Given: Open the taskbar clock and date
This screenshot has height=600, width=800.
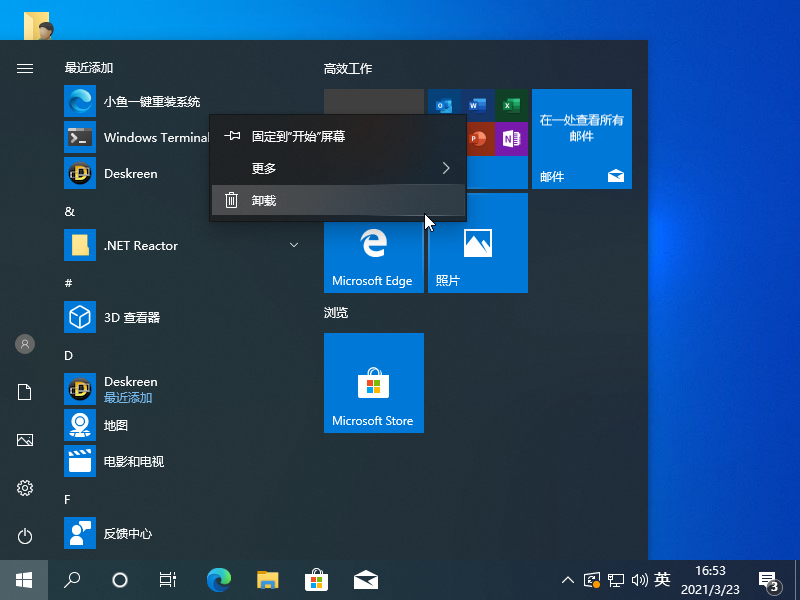Looking at the screenshot, I should [709, 579].
